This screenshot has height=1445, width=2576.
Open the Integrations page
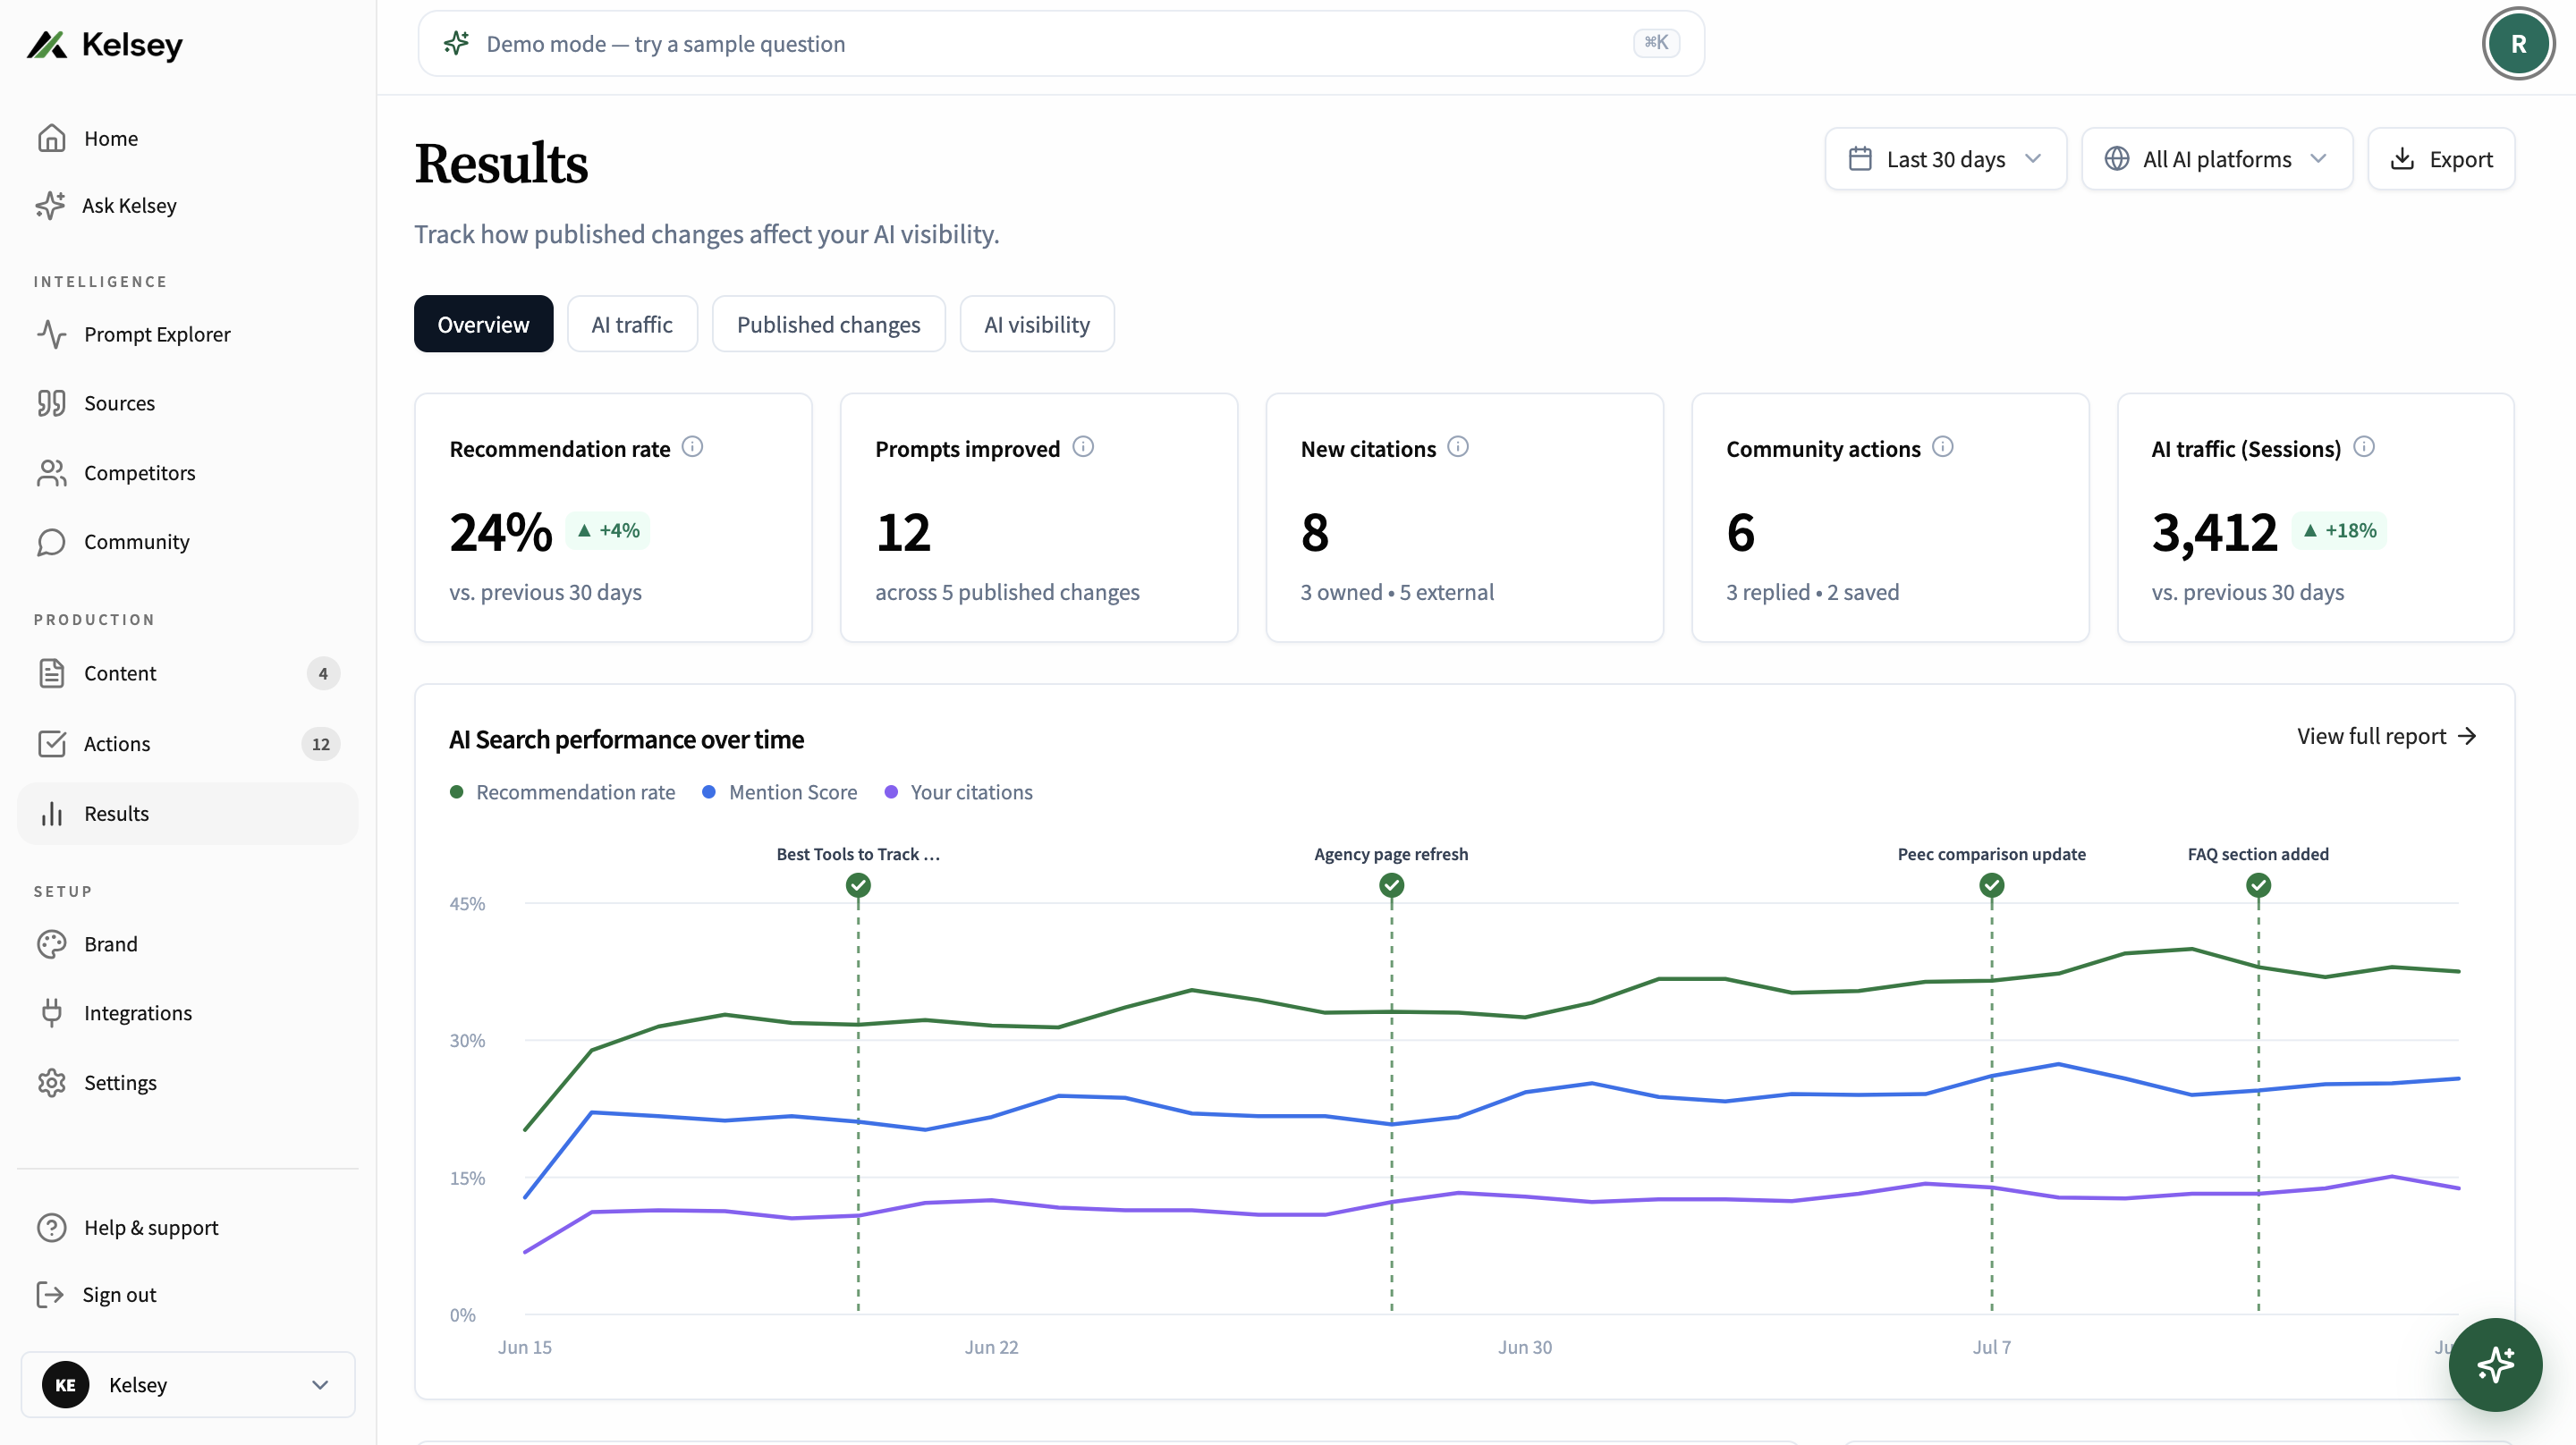point(188,1013)
